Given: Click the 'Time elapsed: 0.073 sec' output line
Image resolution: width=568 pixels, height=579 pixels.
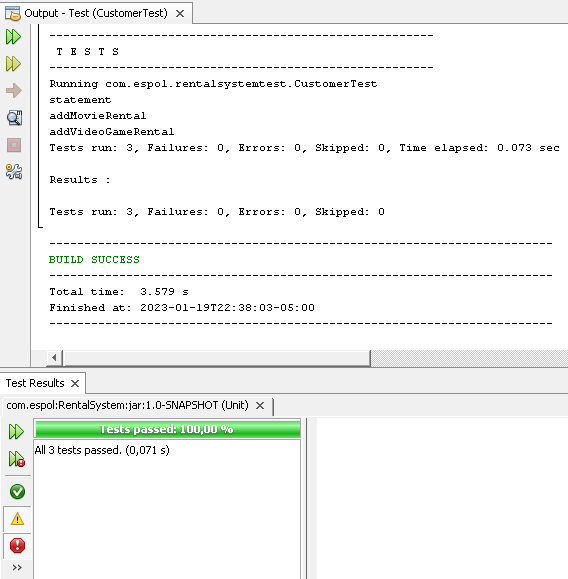Looking at the screenshot, I should point(304,148).
